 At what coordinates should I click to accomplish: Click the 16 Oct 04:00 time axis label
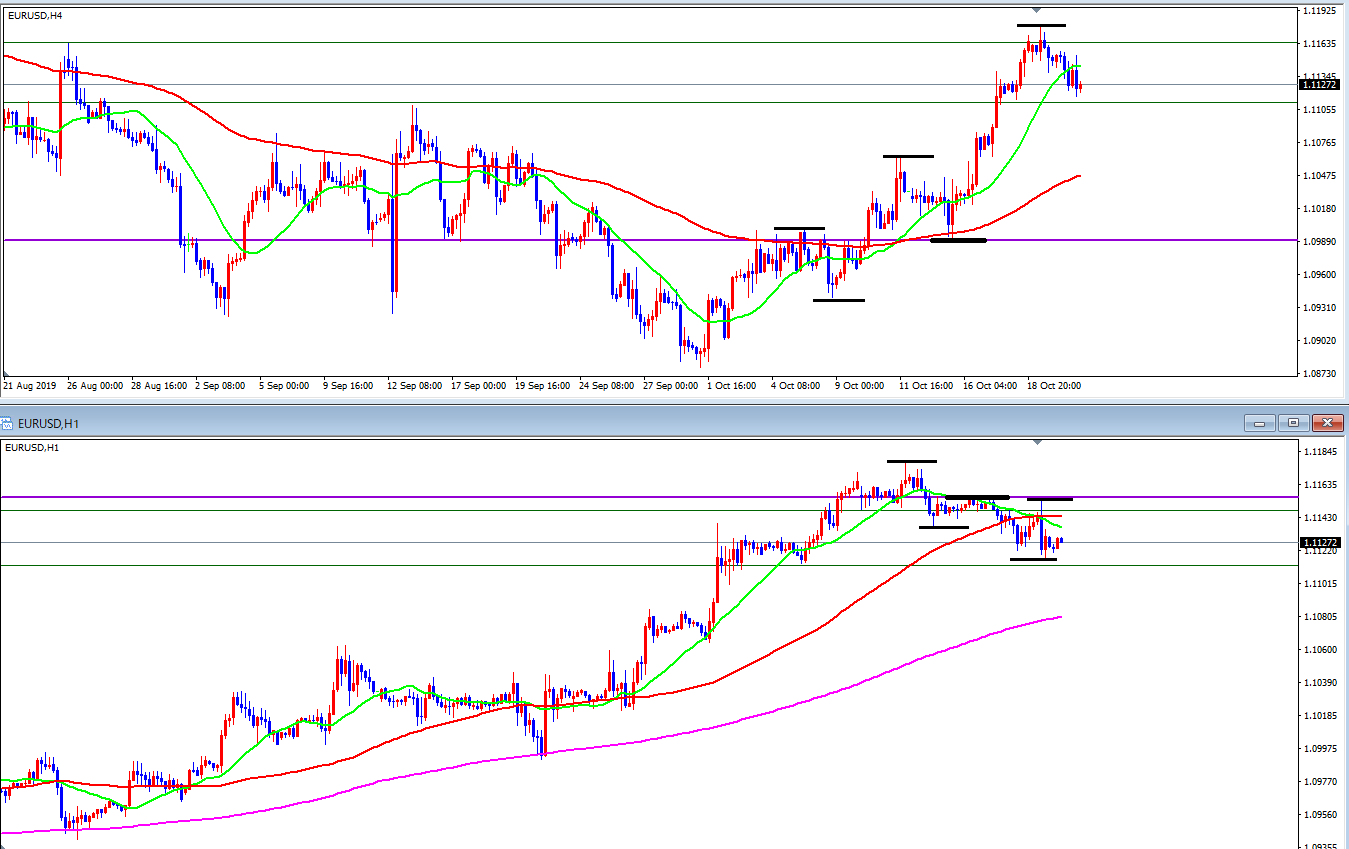point(991,385)
